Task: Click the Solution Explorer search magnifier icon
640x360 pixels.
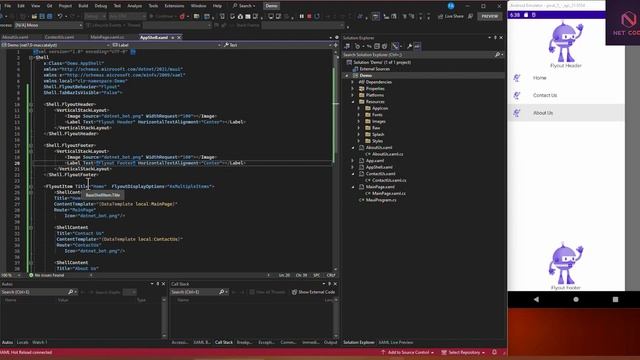Action: 497,54
